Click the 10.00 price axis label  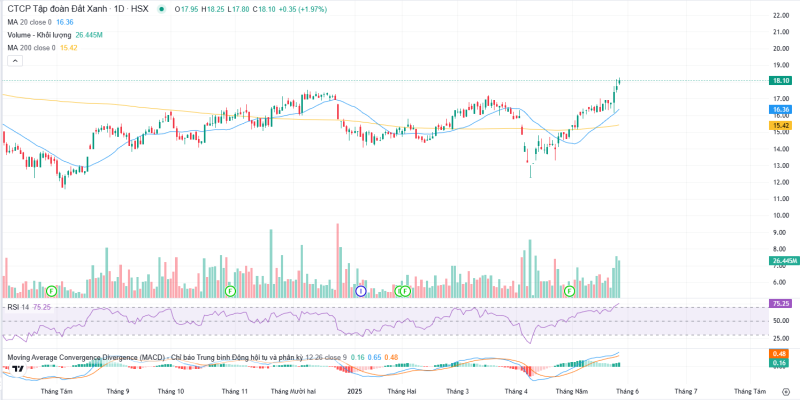(781, 216)
